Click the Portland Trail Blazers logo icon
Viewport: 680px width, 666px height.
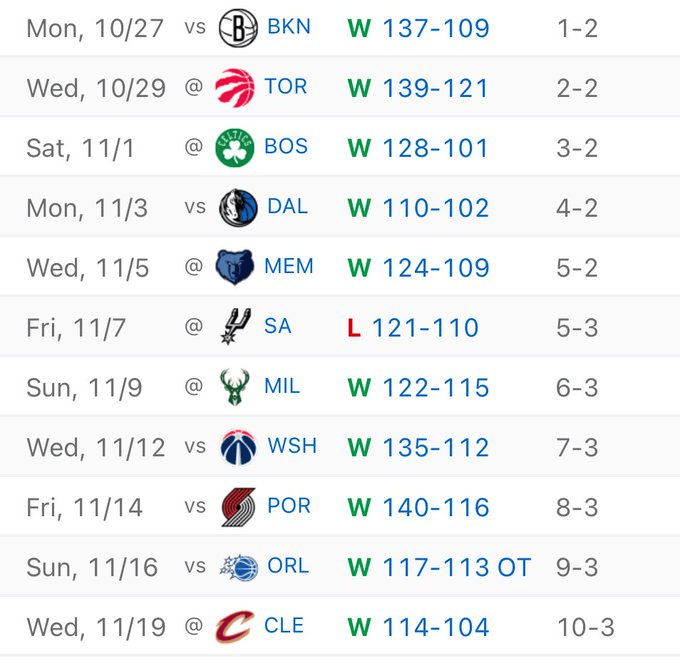(238, 507)
